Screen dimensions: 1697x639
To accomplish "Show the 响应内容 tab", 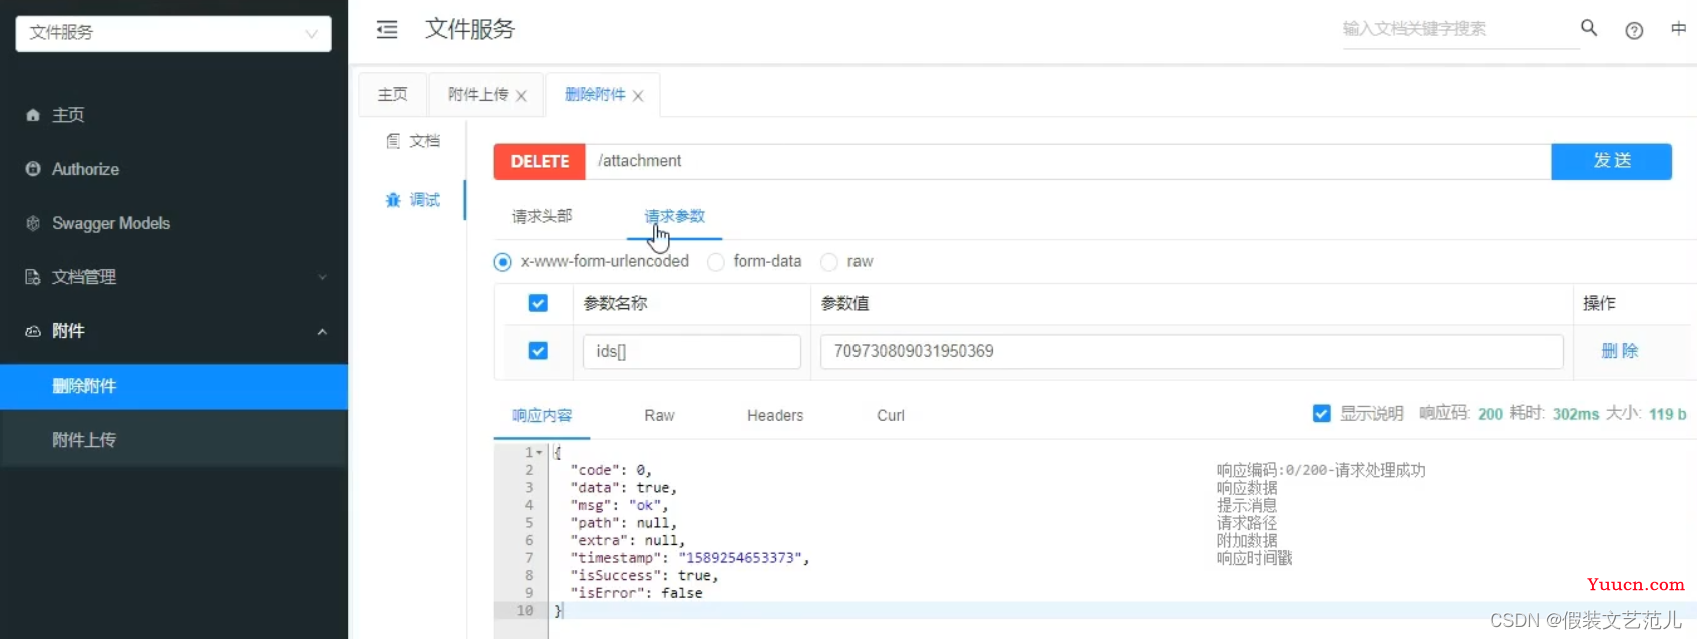I will [542, 415].
